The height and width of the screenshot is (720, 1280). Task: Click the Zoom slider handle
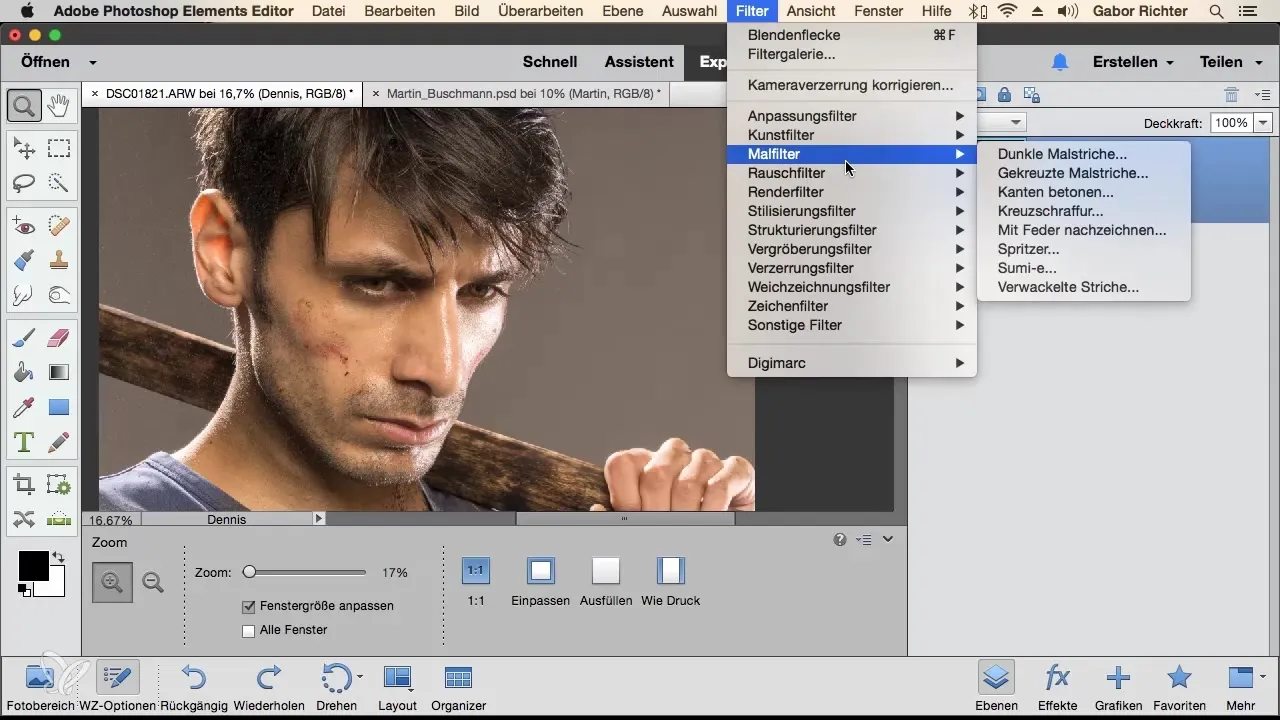249,572
